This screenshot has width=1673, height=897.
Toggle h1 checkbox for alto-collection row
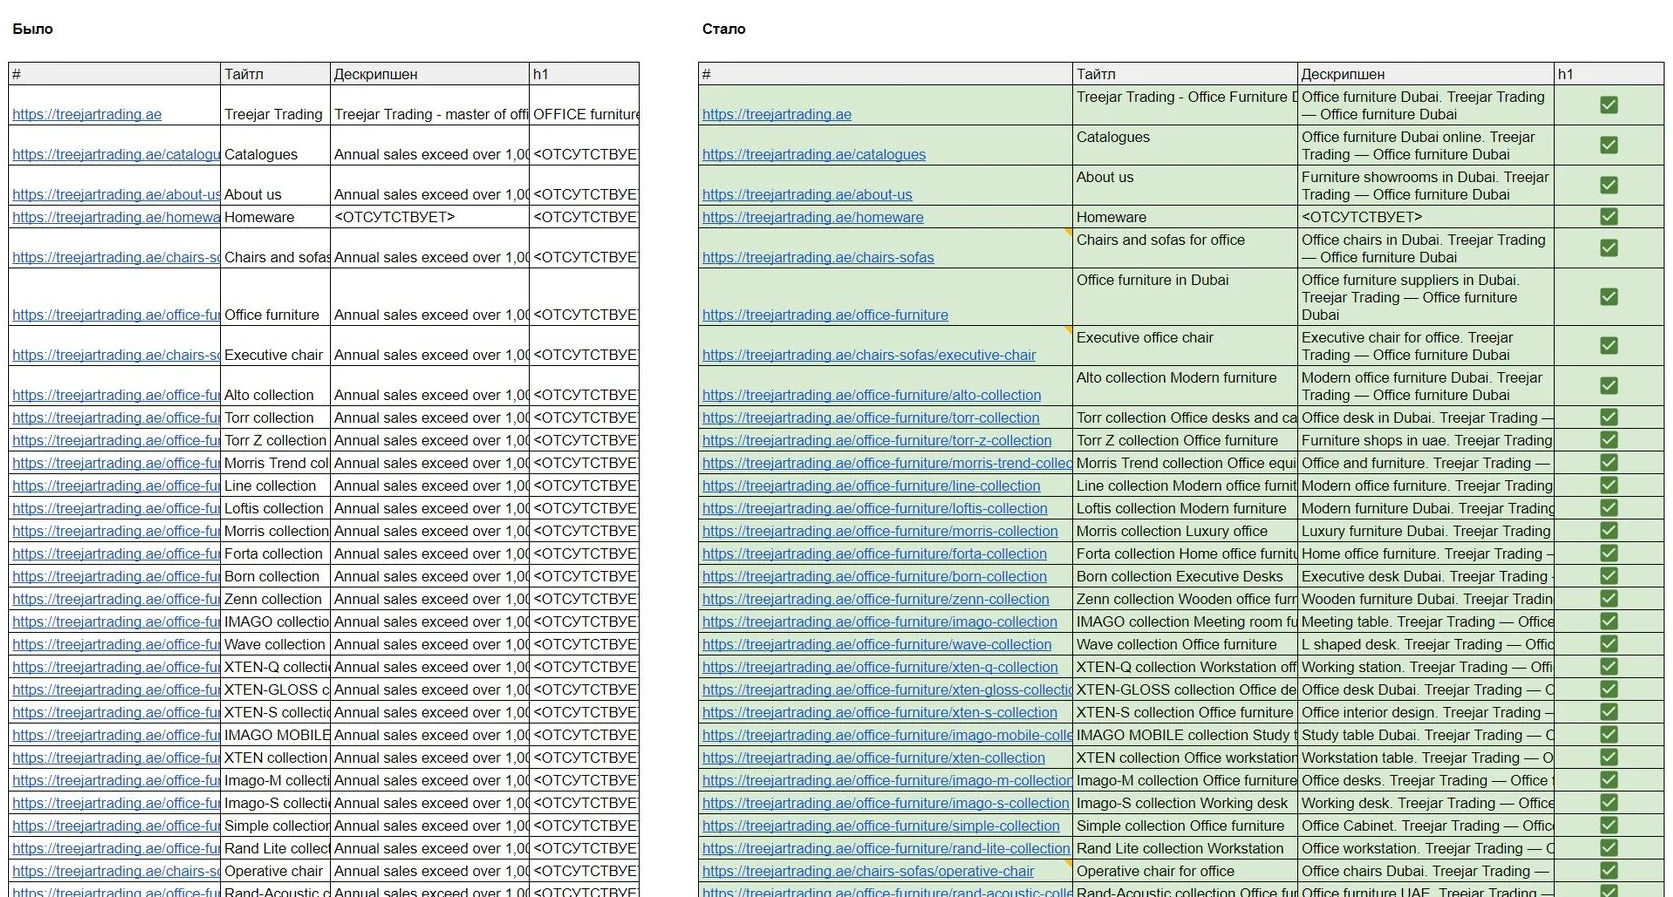click(x=1608, y=385)
